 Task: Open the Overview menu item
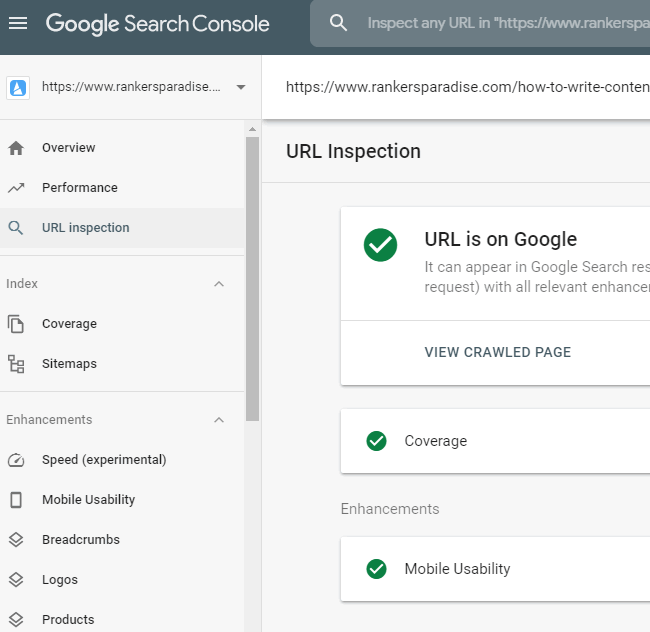[x=122, y=148]
